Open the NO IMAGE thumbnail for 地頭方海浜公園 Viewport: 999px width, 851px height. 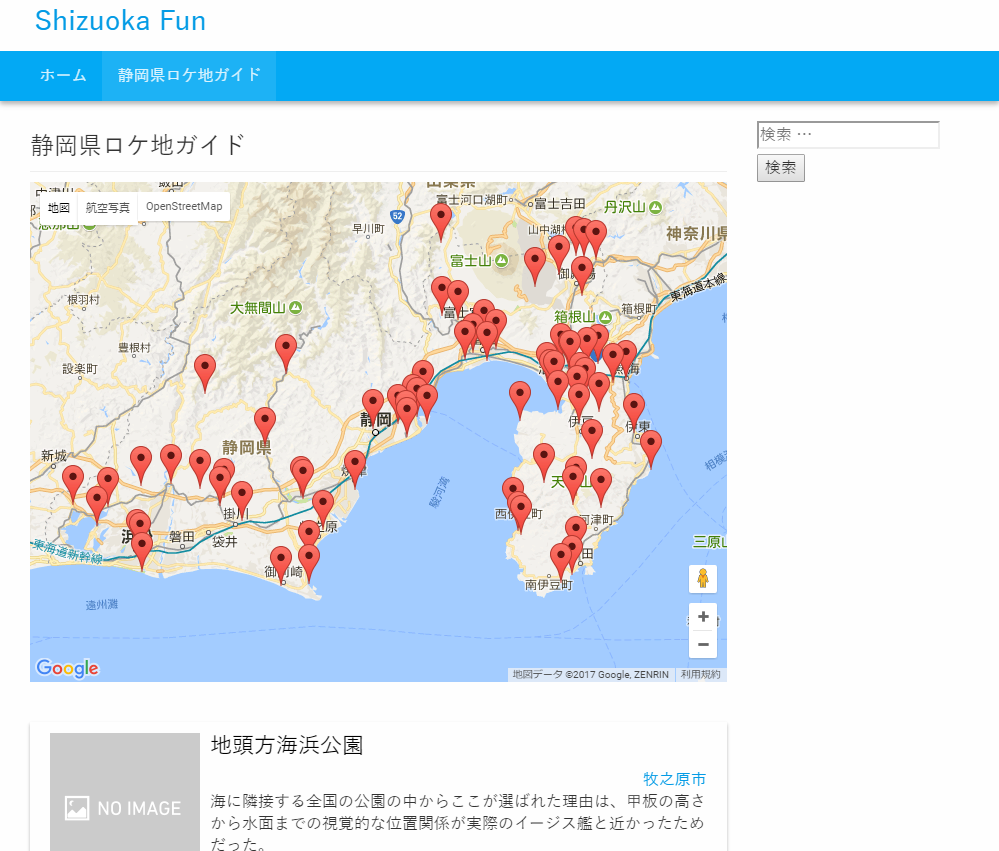coord(125,792)
